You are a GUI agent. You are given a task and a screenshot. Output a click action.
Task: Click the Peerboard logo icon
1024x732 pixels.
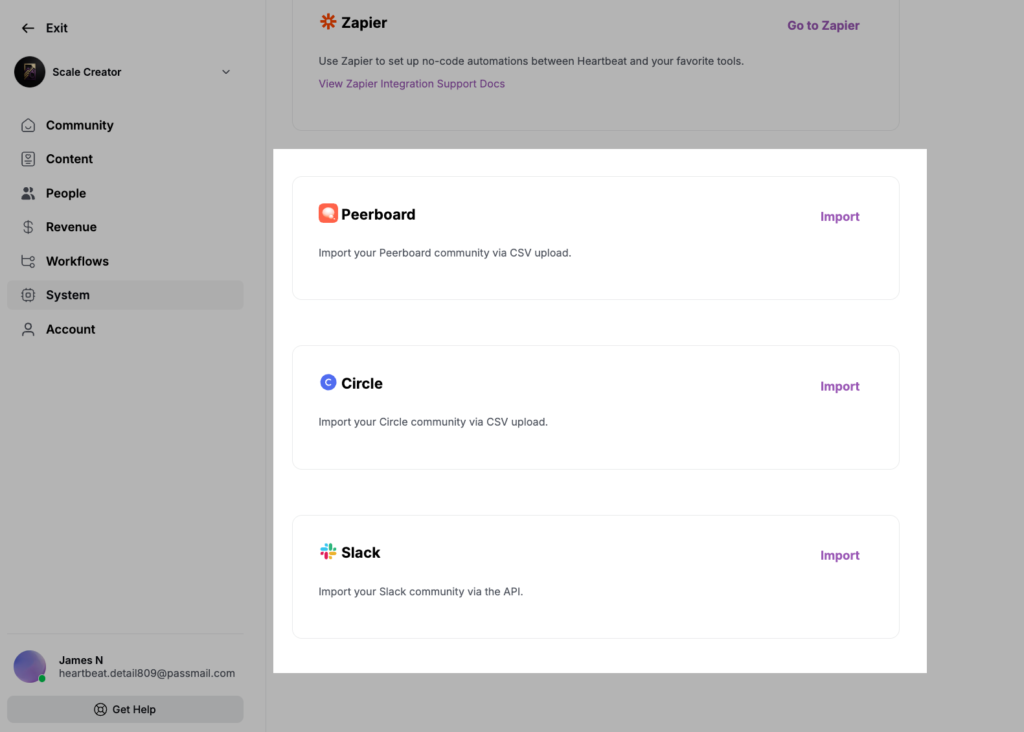pyautogui.click(x=328, y=213)
